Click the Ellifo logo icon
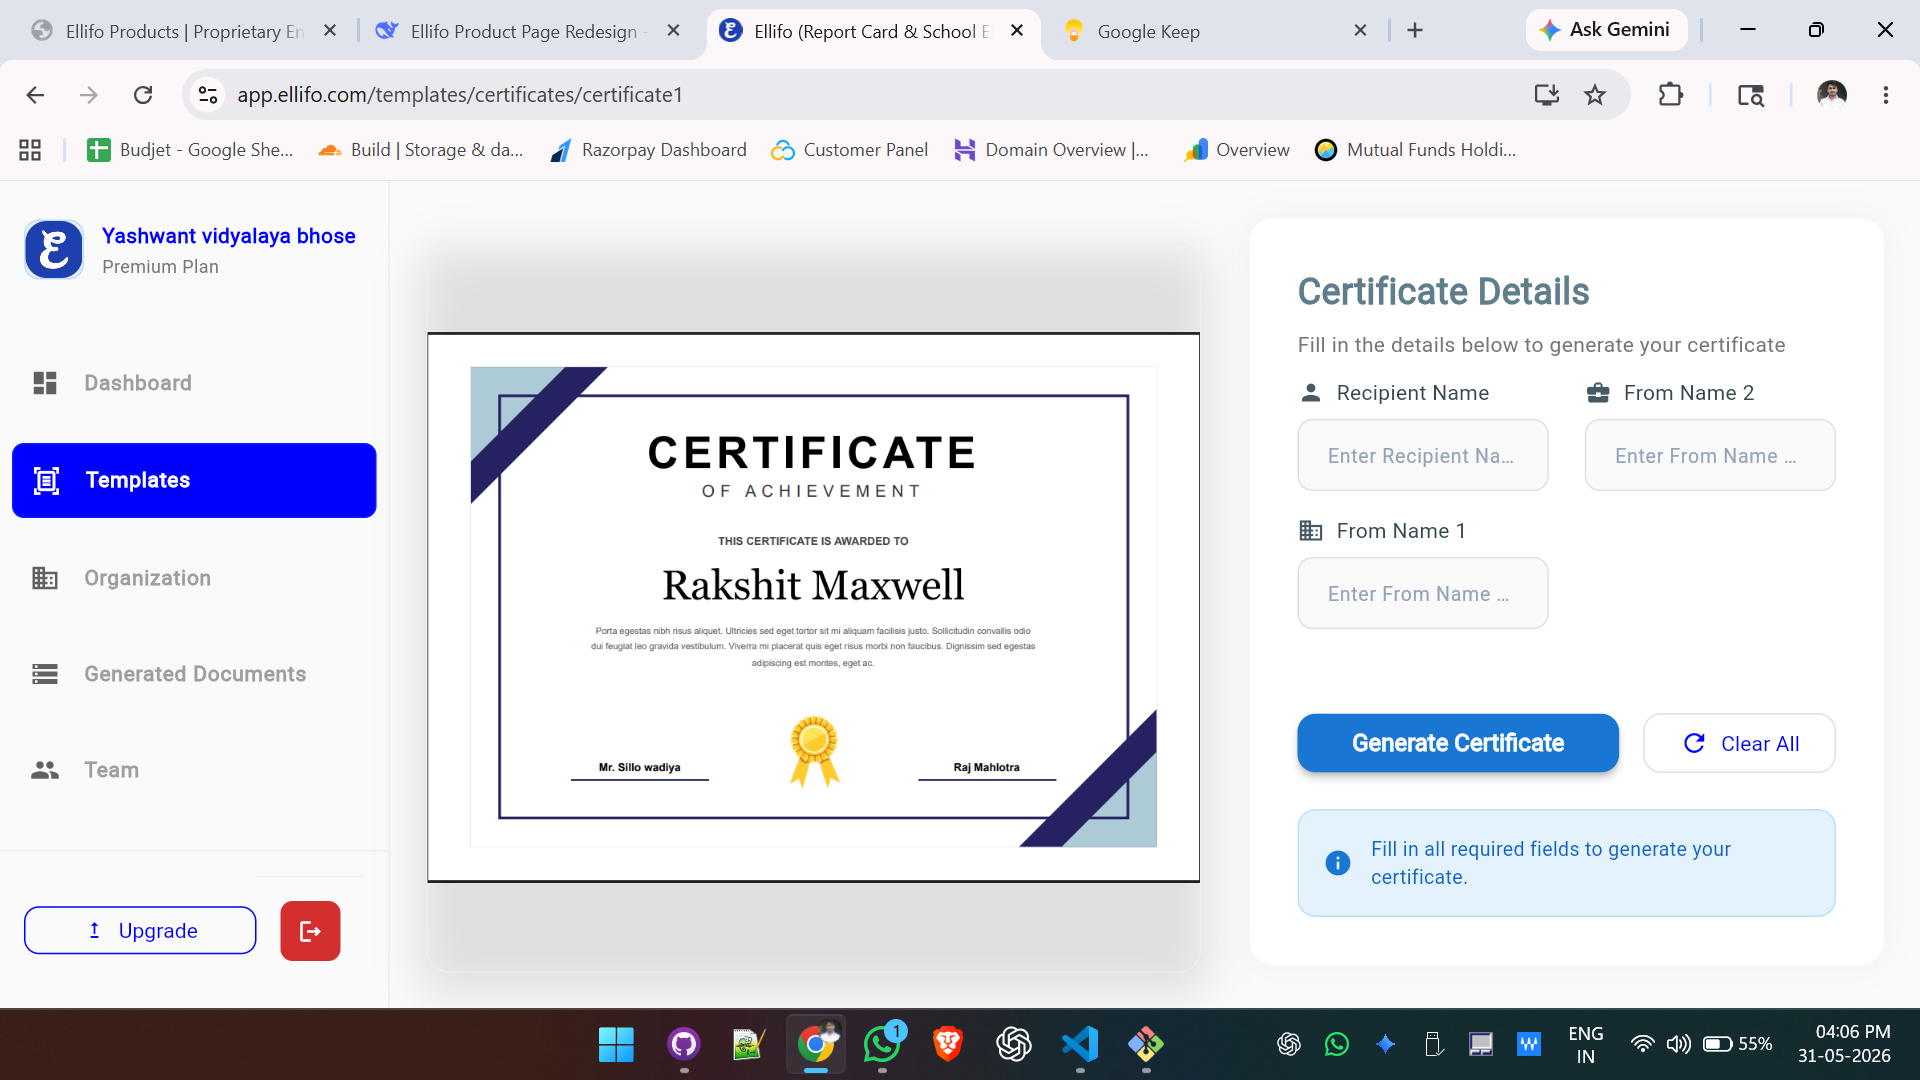The width and height of the screenshot is (1920, 1080). (54, 250)
